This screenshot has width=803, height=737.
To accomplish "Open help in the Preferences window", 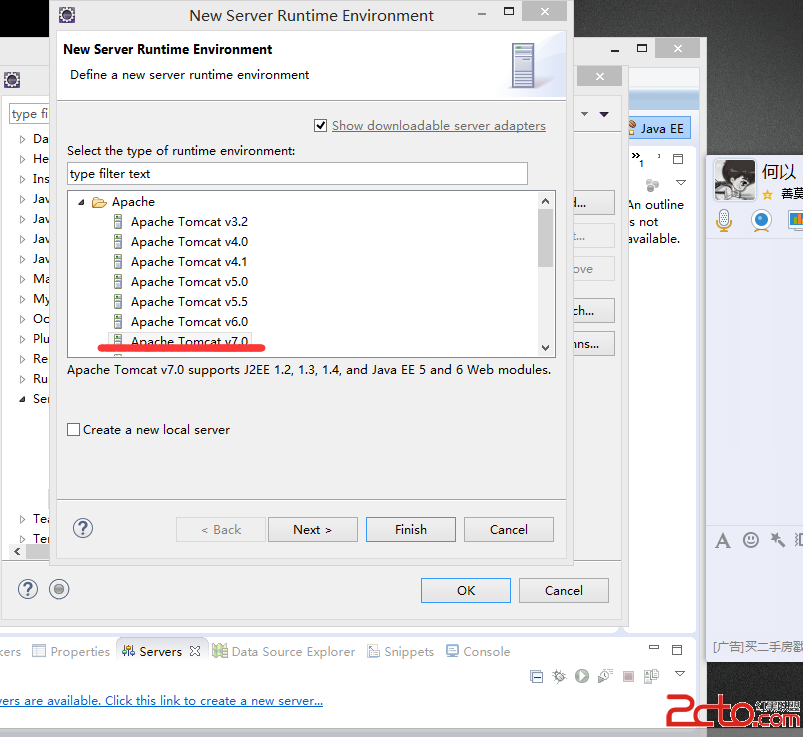I will point(28,589).
